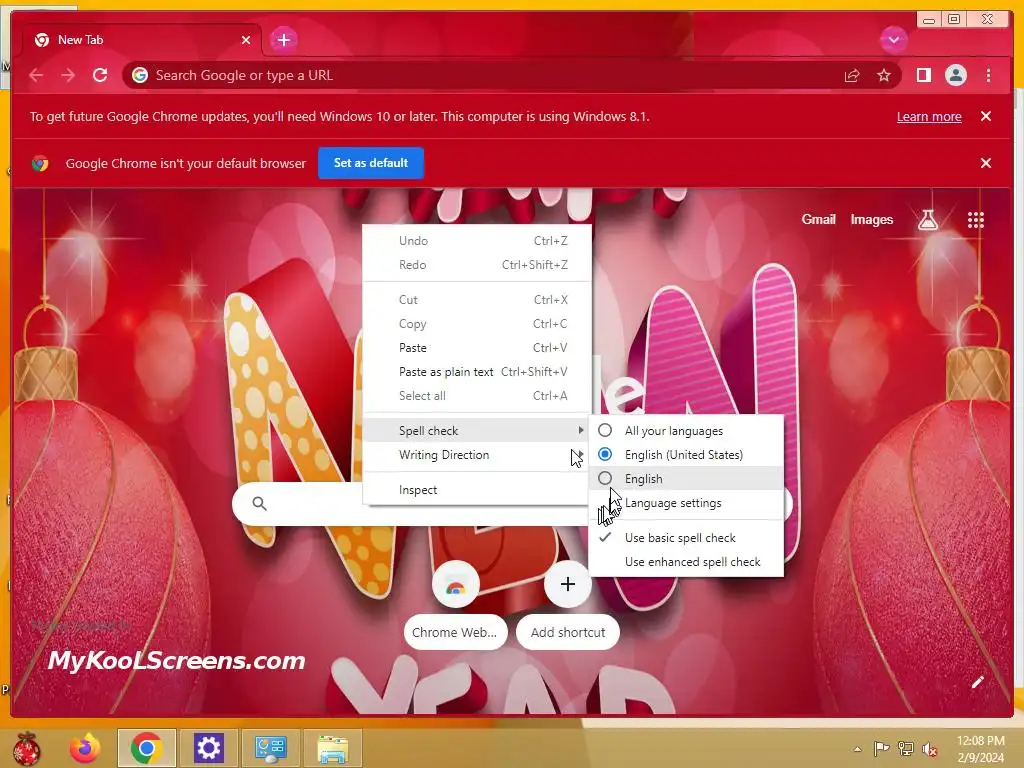Expand the Writing Direction submenu

click(x=477, y=455)
